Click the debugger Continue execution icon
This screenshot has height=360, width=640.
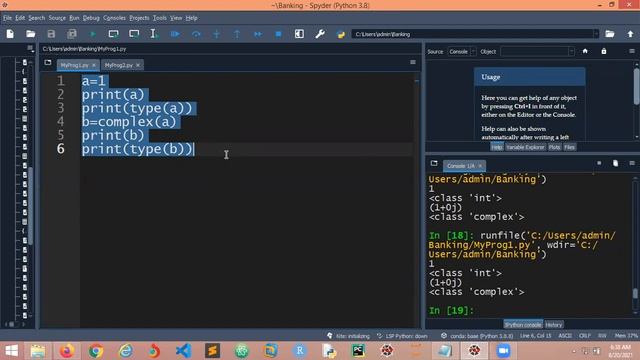pos(258,34)
